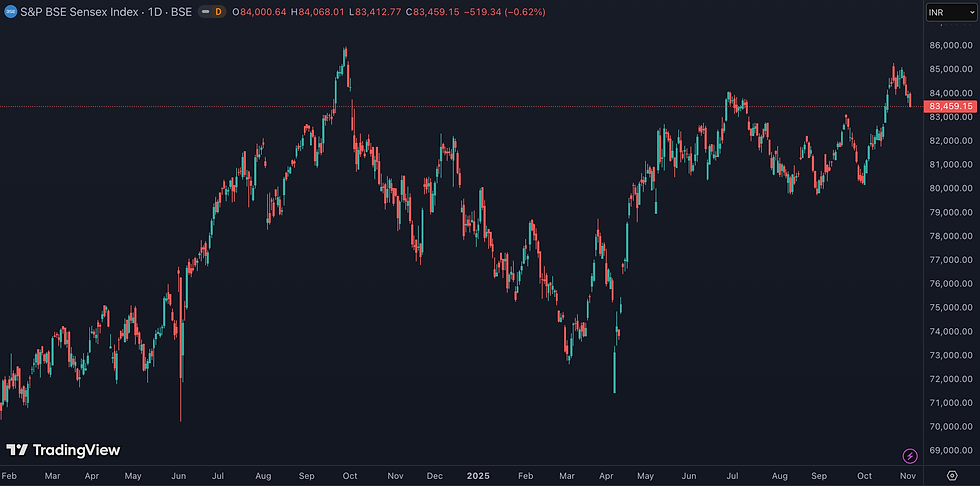Click the orange D delayed-data indicator
The width and height of the screenshot is (980, 486).
pyautogui.click(x=218, y=12)
